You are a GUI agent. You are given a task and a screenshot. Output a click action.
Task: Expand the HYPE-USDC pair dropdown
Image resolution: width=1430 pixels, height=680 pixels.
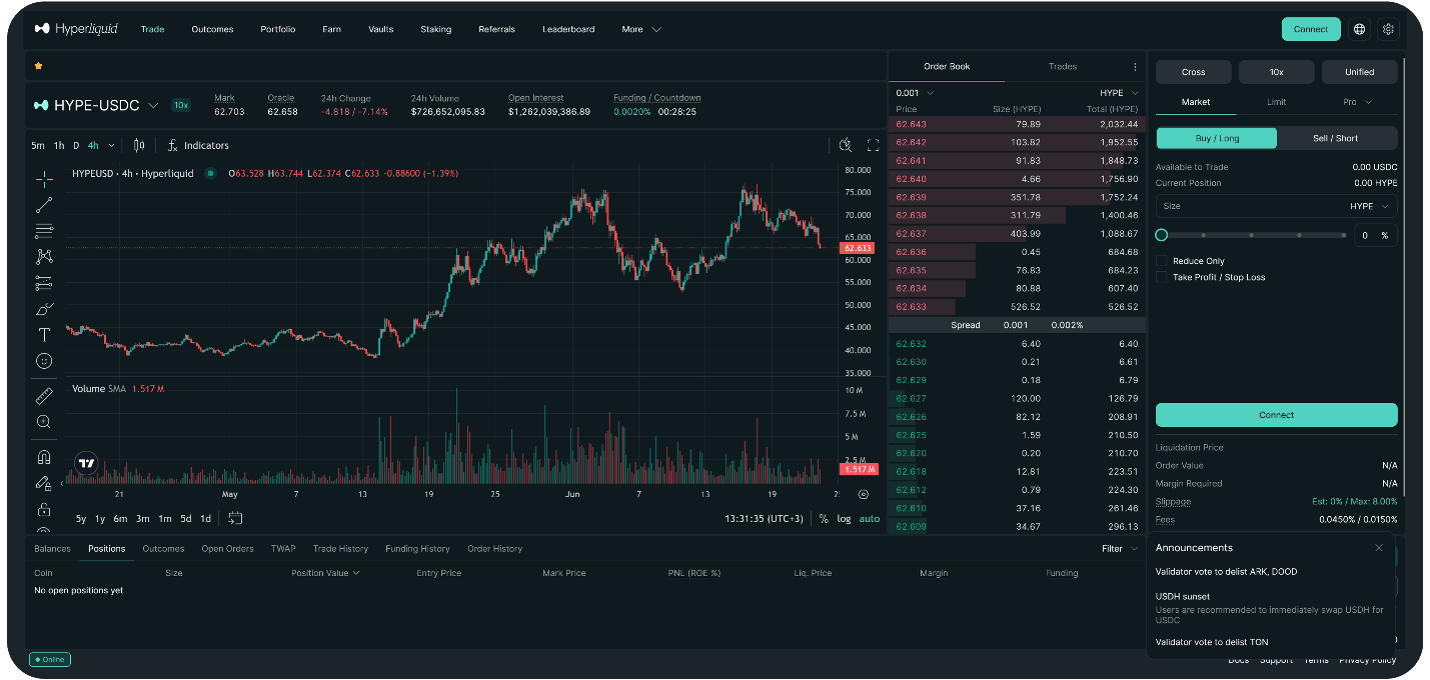tap(153, 105)
